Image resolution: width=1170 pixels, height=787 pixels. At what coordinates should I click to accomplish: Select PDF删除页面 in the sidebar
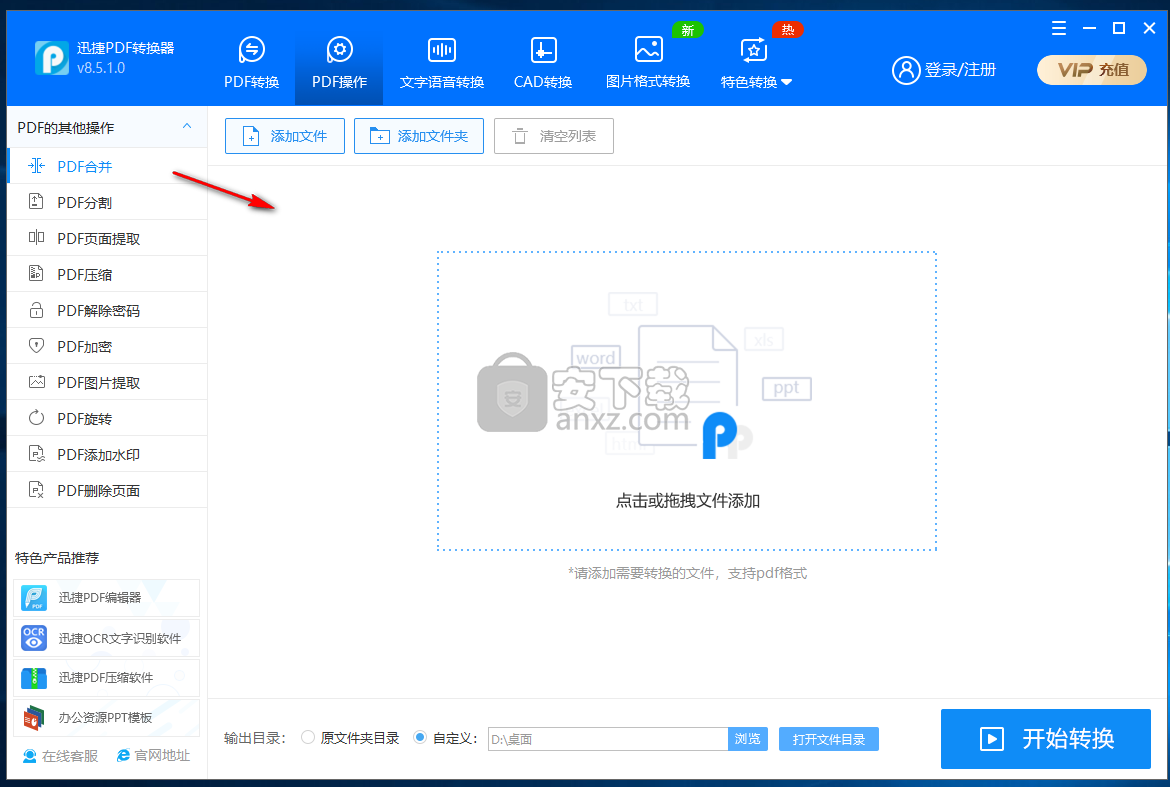[107, 490]
